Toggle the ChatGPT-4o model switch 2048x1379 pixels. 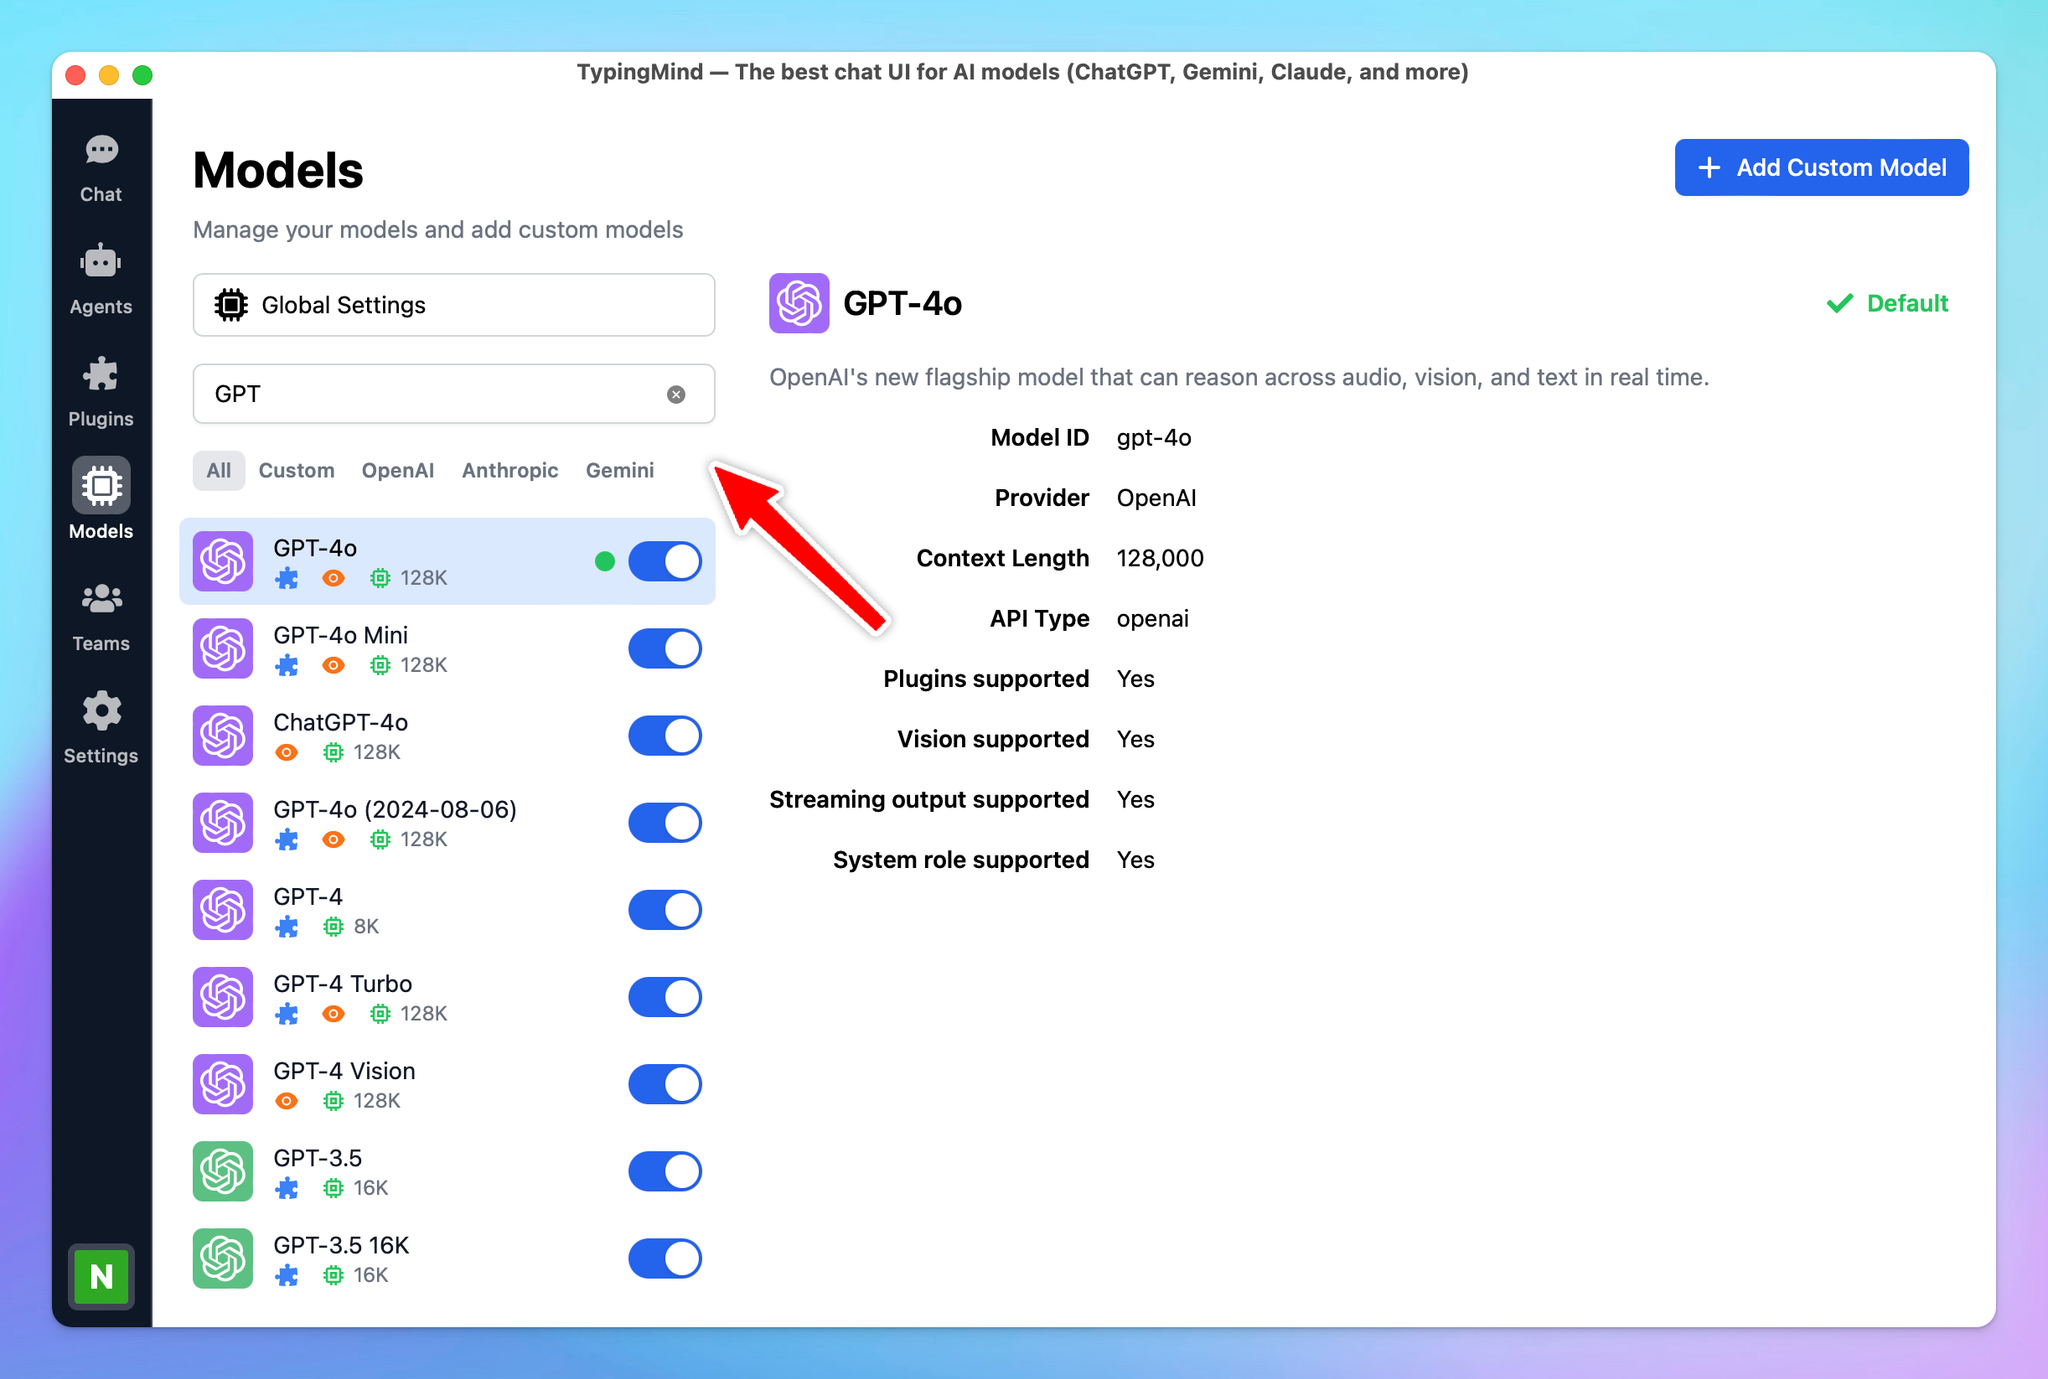[666, 734]
